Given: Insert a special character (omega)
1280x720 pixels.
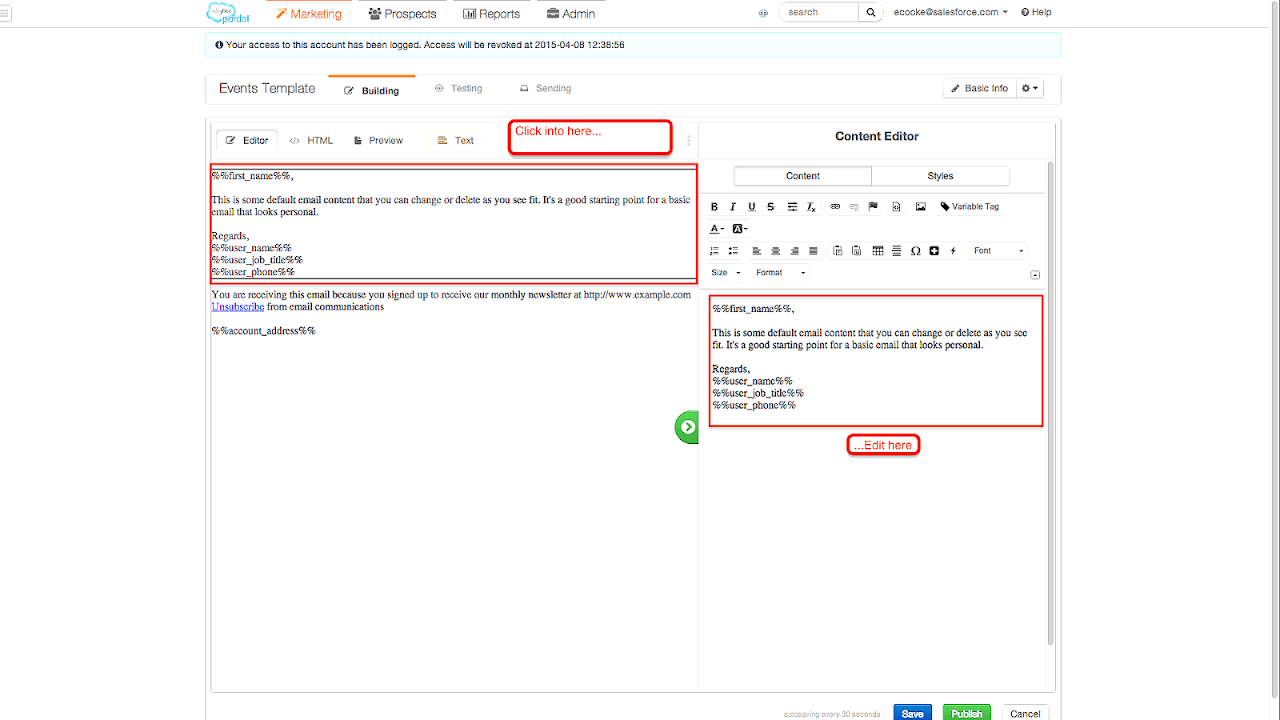Looking at the screenshot, I should point(915,251).
